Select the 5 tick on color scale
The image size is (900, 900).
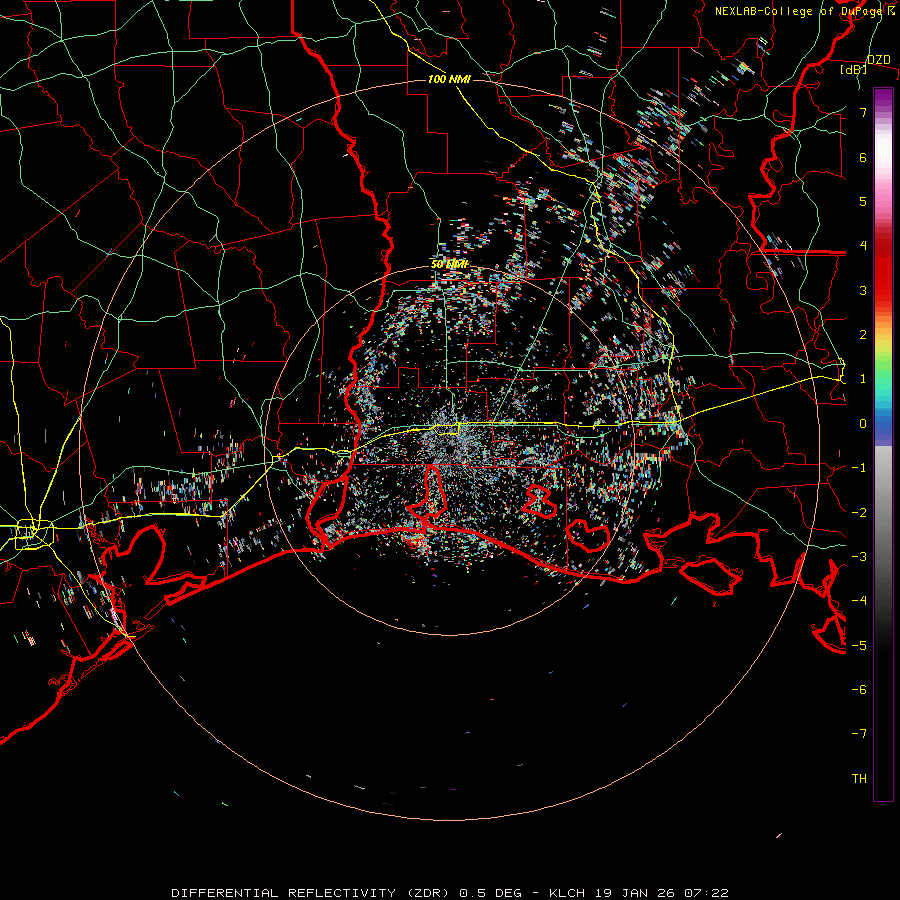click(863, 201)
